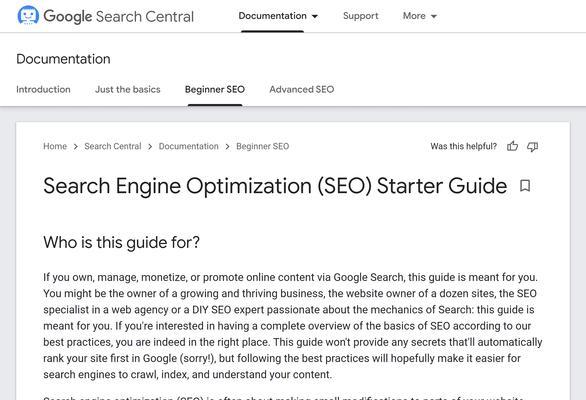Click the Google Search Central title text

[x=119, y=16]
